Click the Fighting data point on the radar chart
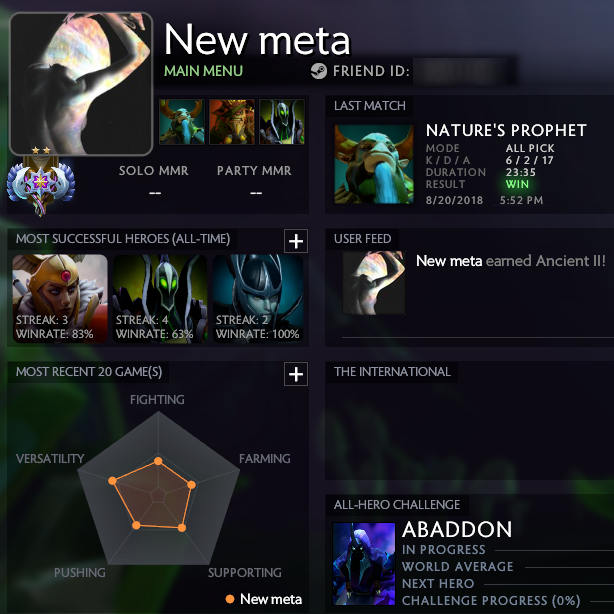This screenshot has width=614, height=614. tap(158, 461)
